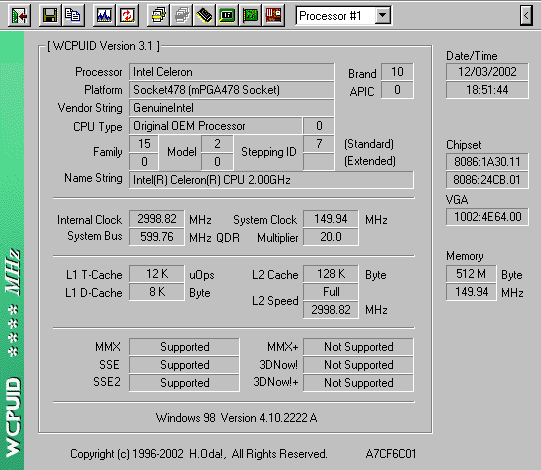Click the Chipset value 8086:24CB.01
The height and width of the screenshot is (470, 541).
tap(487, 179)
